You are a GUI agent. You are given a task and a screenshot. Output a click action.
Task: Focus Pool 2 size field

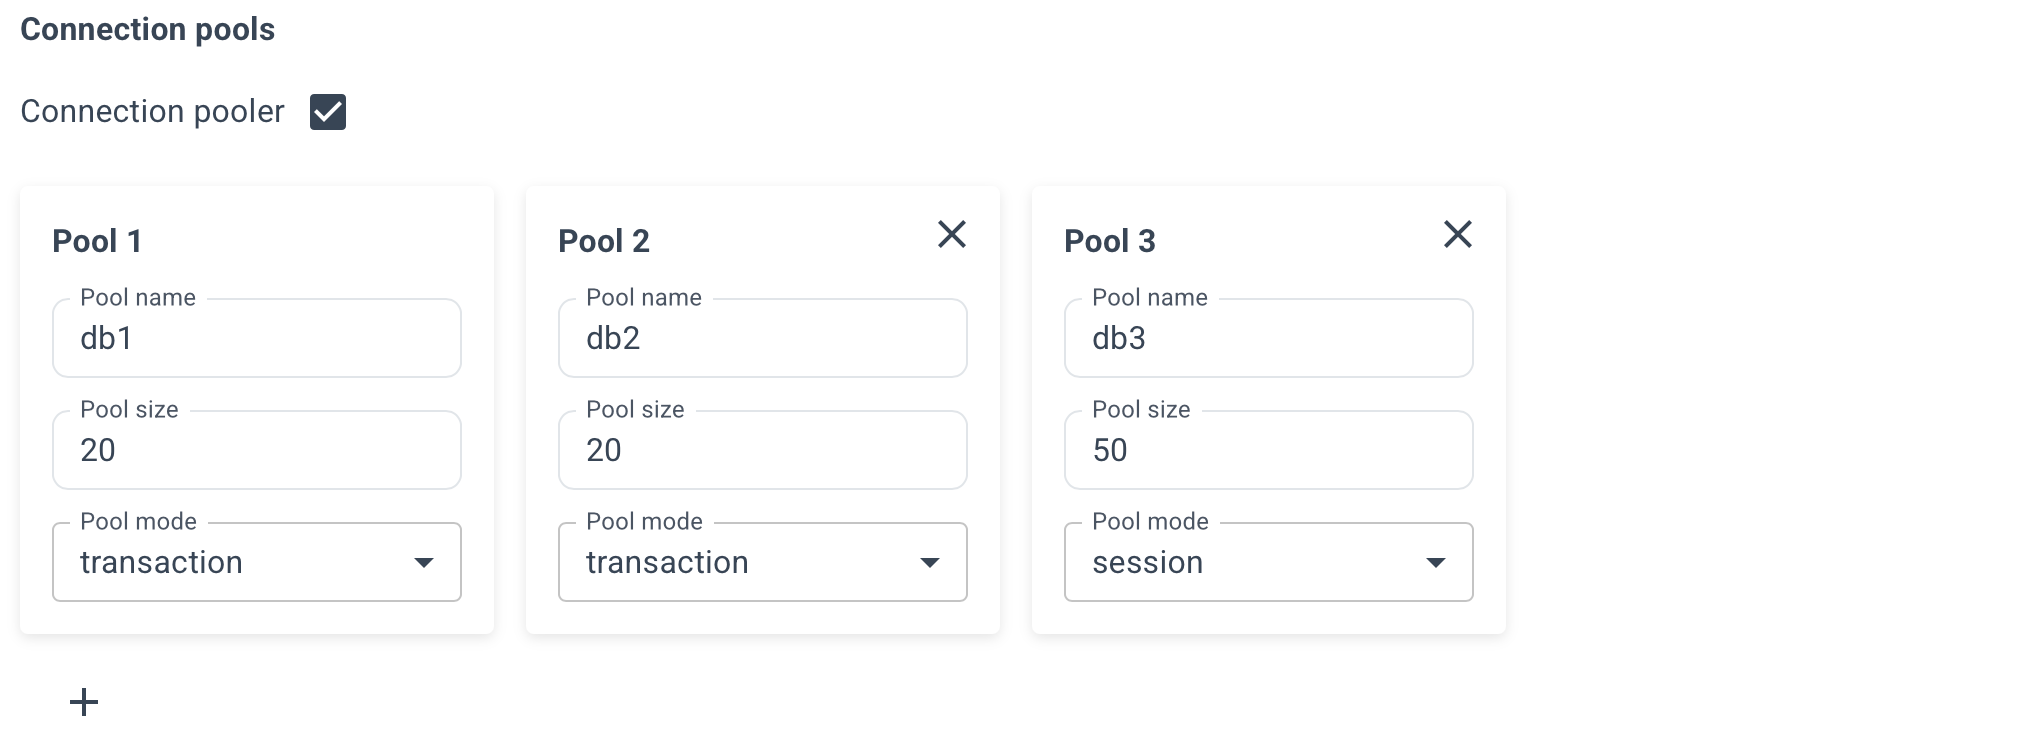[762, 451]
